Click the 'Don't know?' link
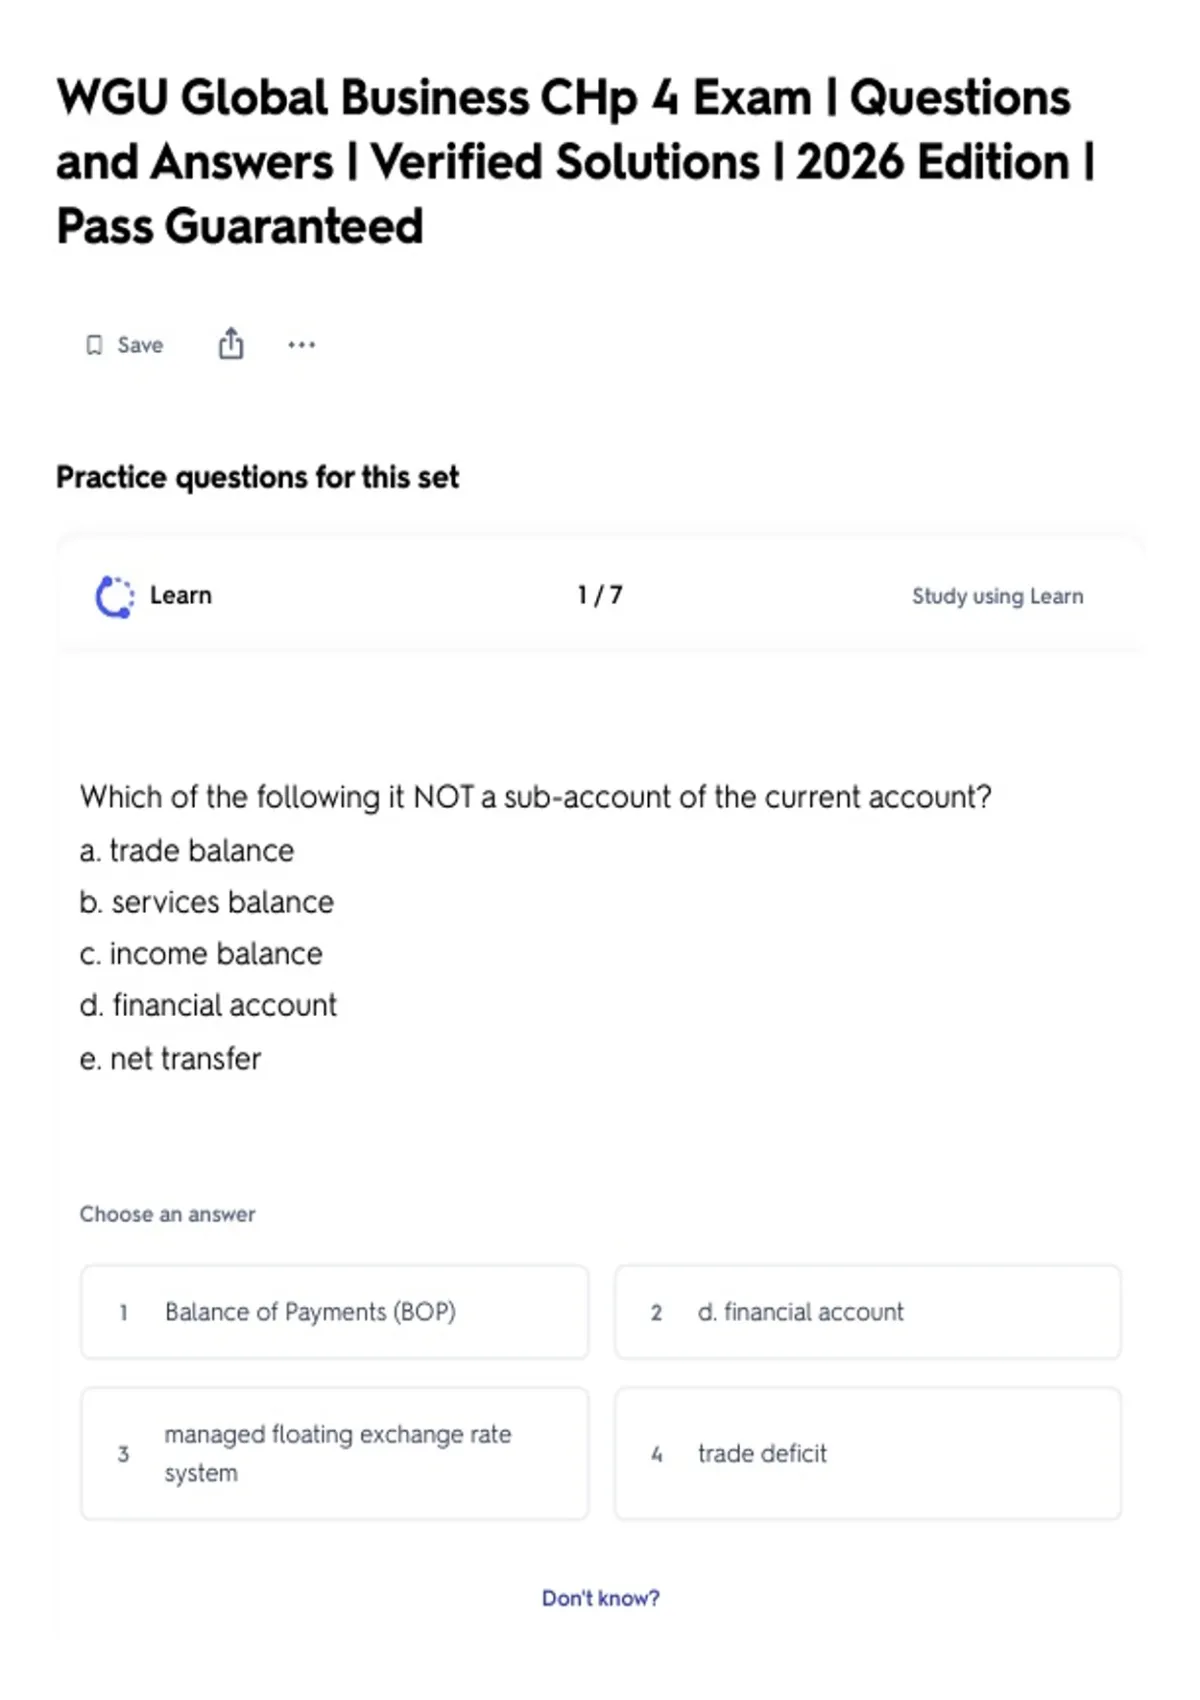 pyautogui.click(x=600, y=1598)
